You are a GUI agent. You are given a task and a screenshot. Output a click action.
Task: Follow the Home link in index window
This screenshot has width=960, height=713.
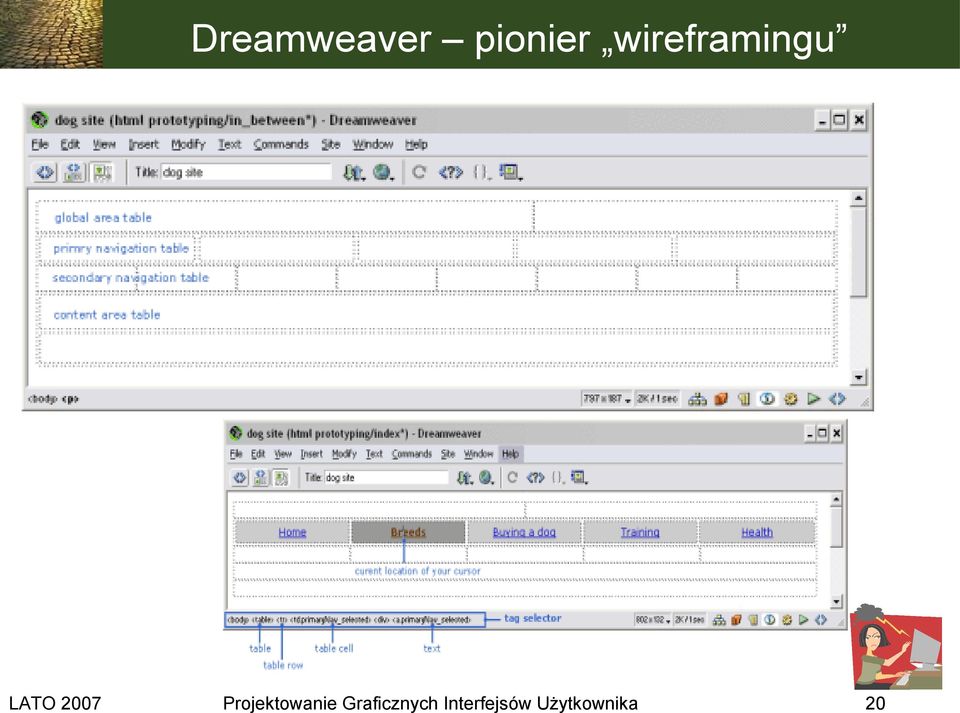tap(292, 532)
